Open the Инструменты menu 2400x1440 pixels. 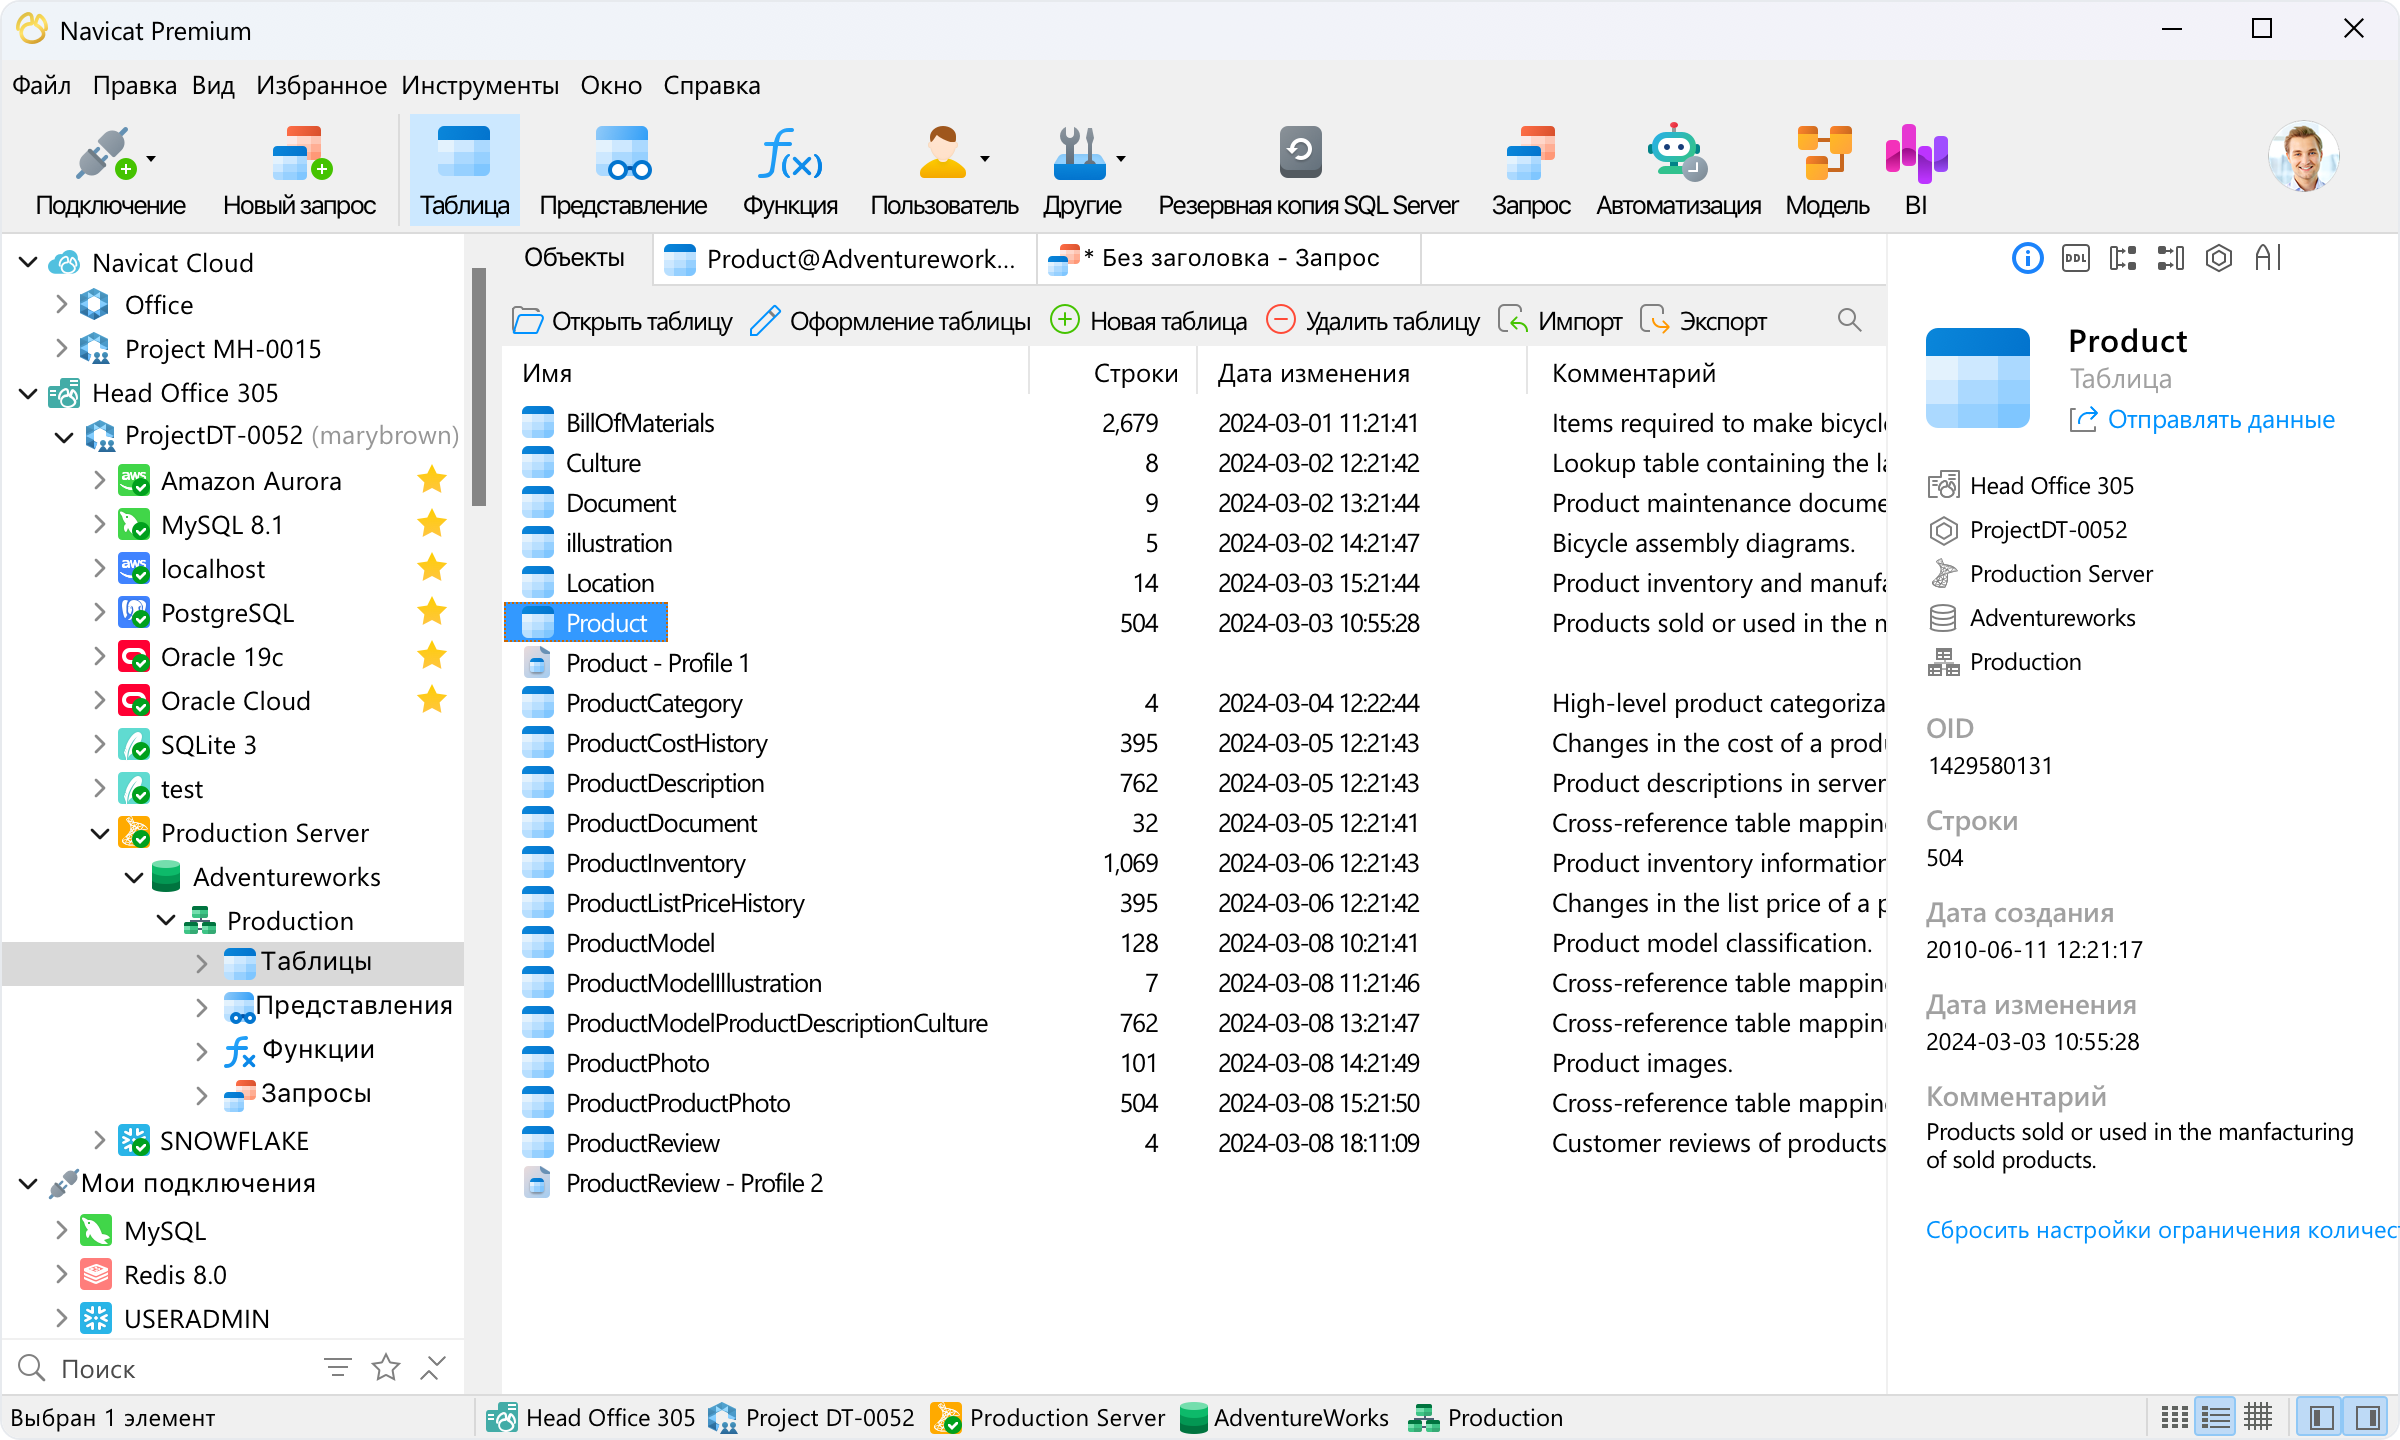[x=480, y=85]
